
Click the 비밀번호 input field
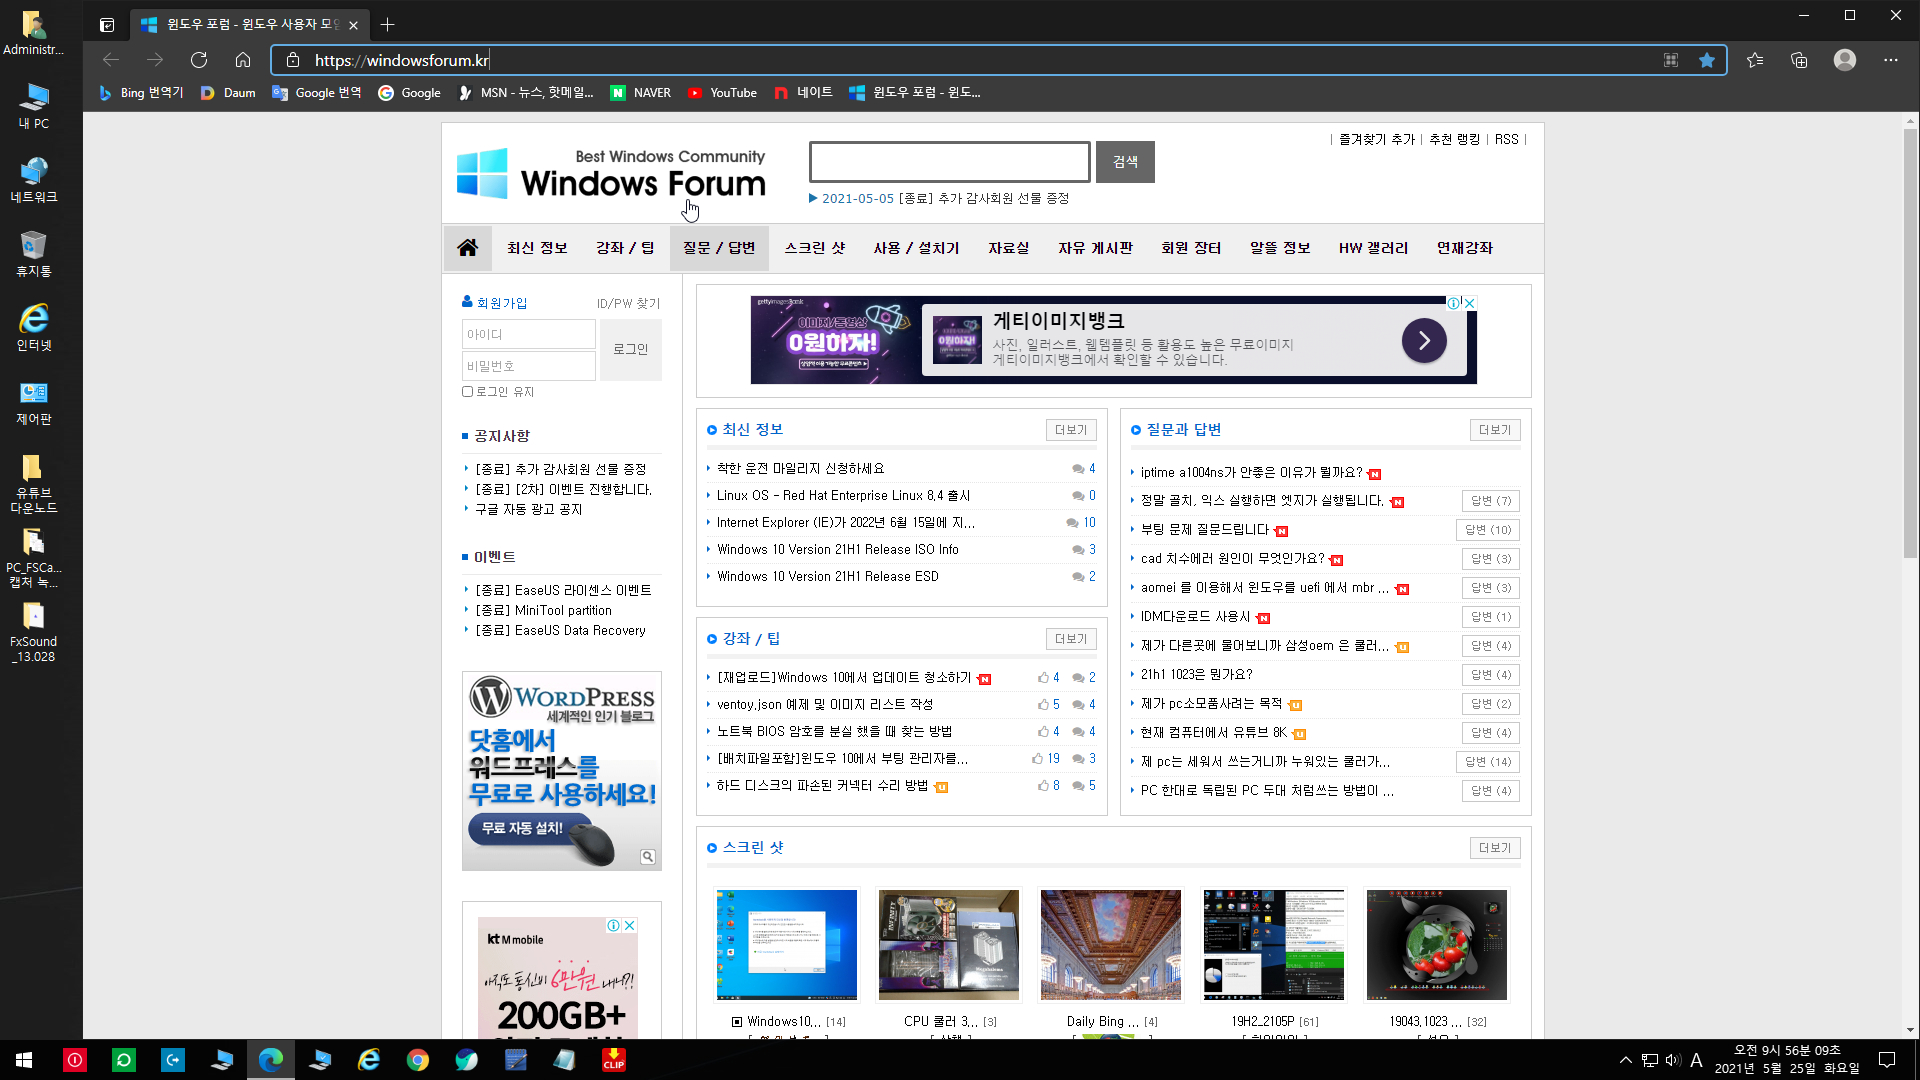click(x=529, y=366)
